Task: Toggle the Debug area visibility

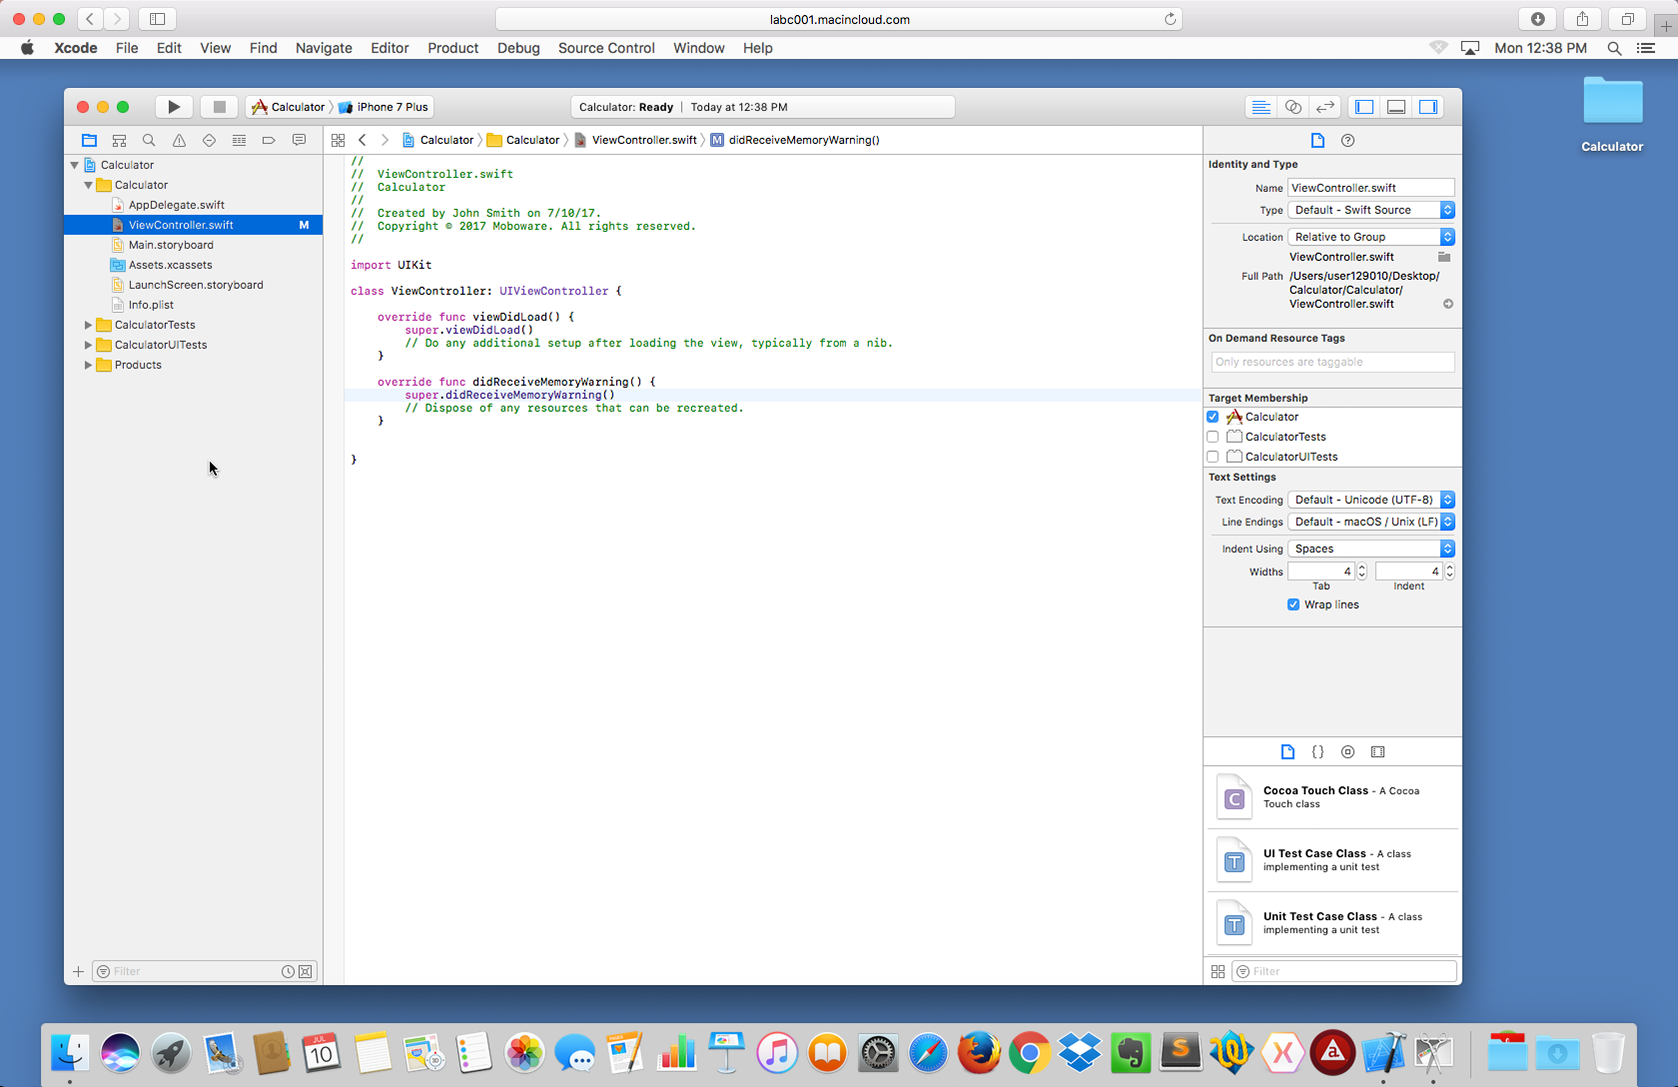Action: pyautogui.click(x=1396, y=107)
